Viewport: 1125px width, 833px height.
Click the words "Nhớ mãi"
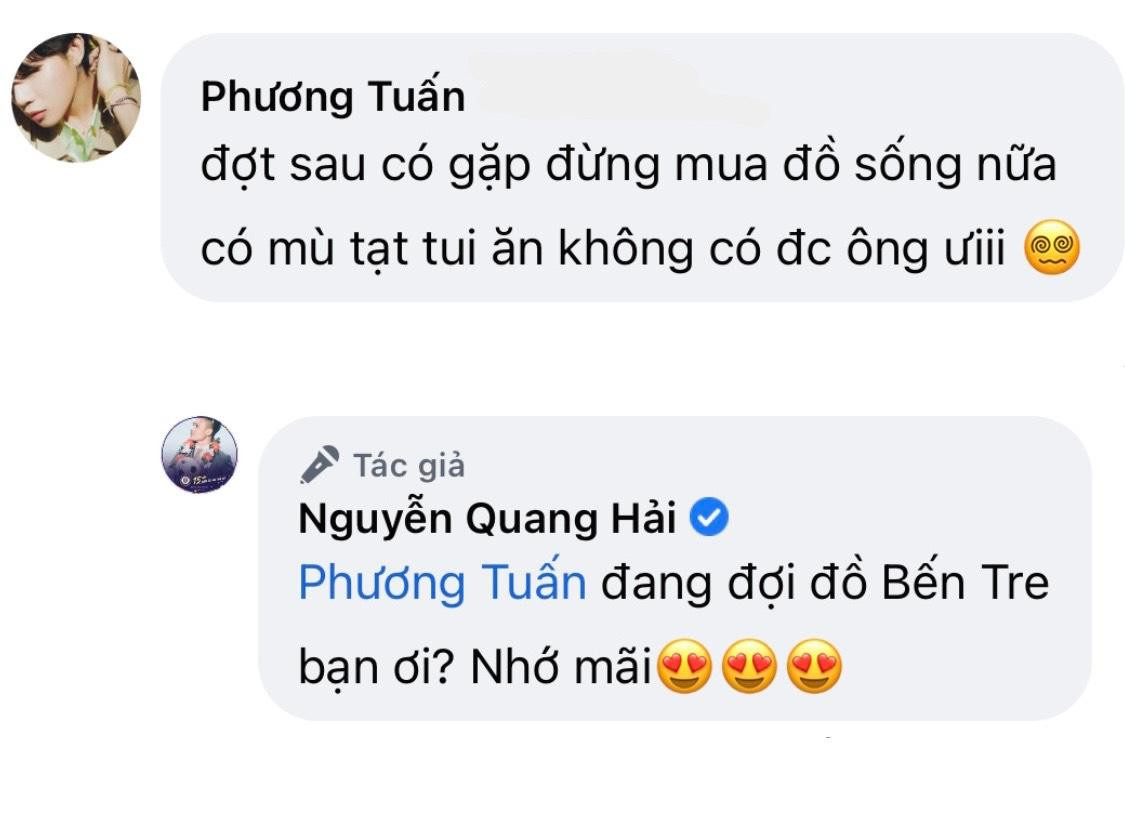coord(564,666)
